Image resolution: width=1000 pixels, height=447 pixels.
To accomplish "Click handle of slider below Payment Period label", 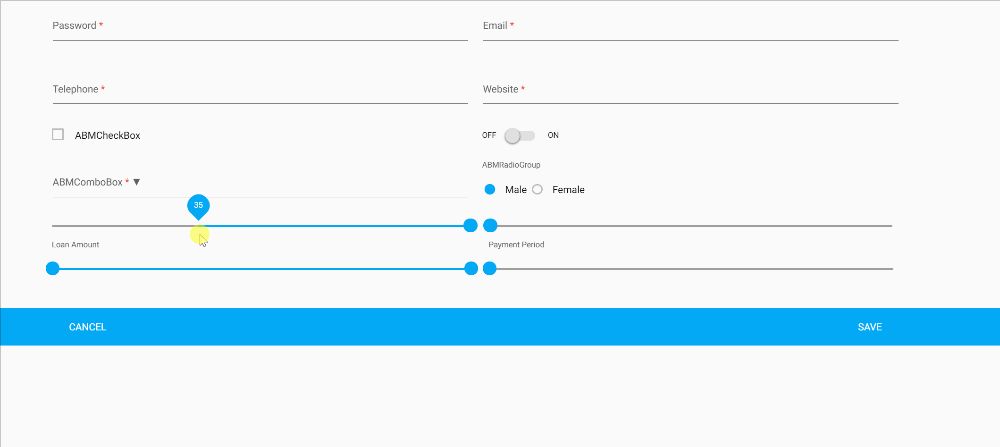I will pos(490,268).
